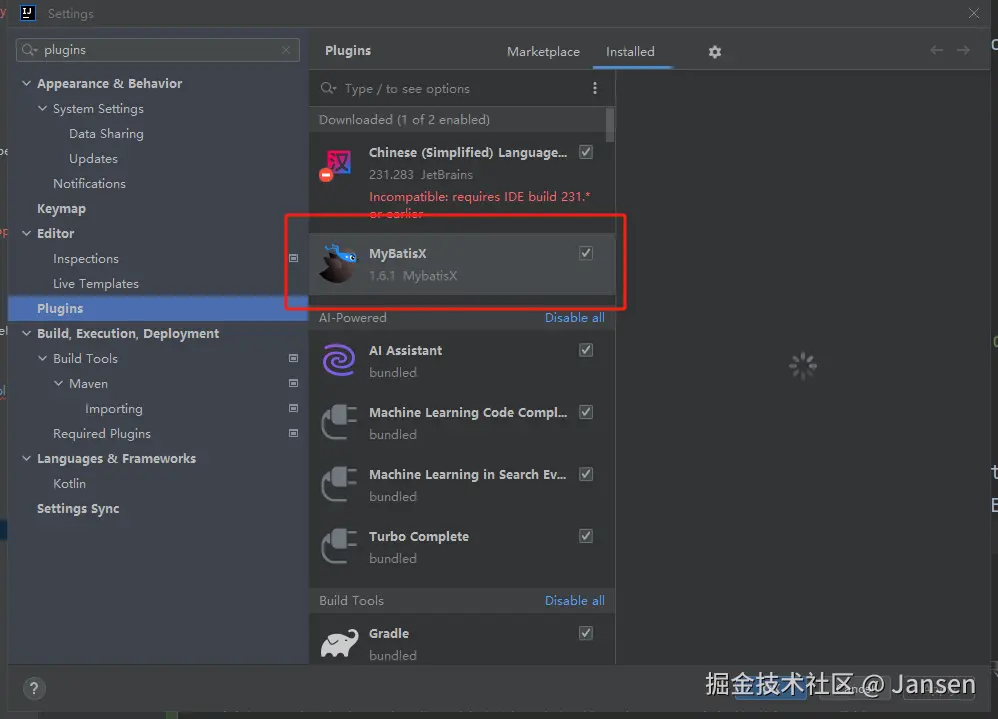Image resolution: width=998 pixels, height=719 pixels.
Task: Click Disable all for Build Tools plugins
Action: click(574, 601)
